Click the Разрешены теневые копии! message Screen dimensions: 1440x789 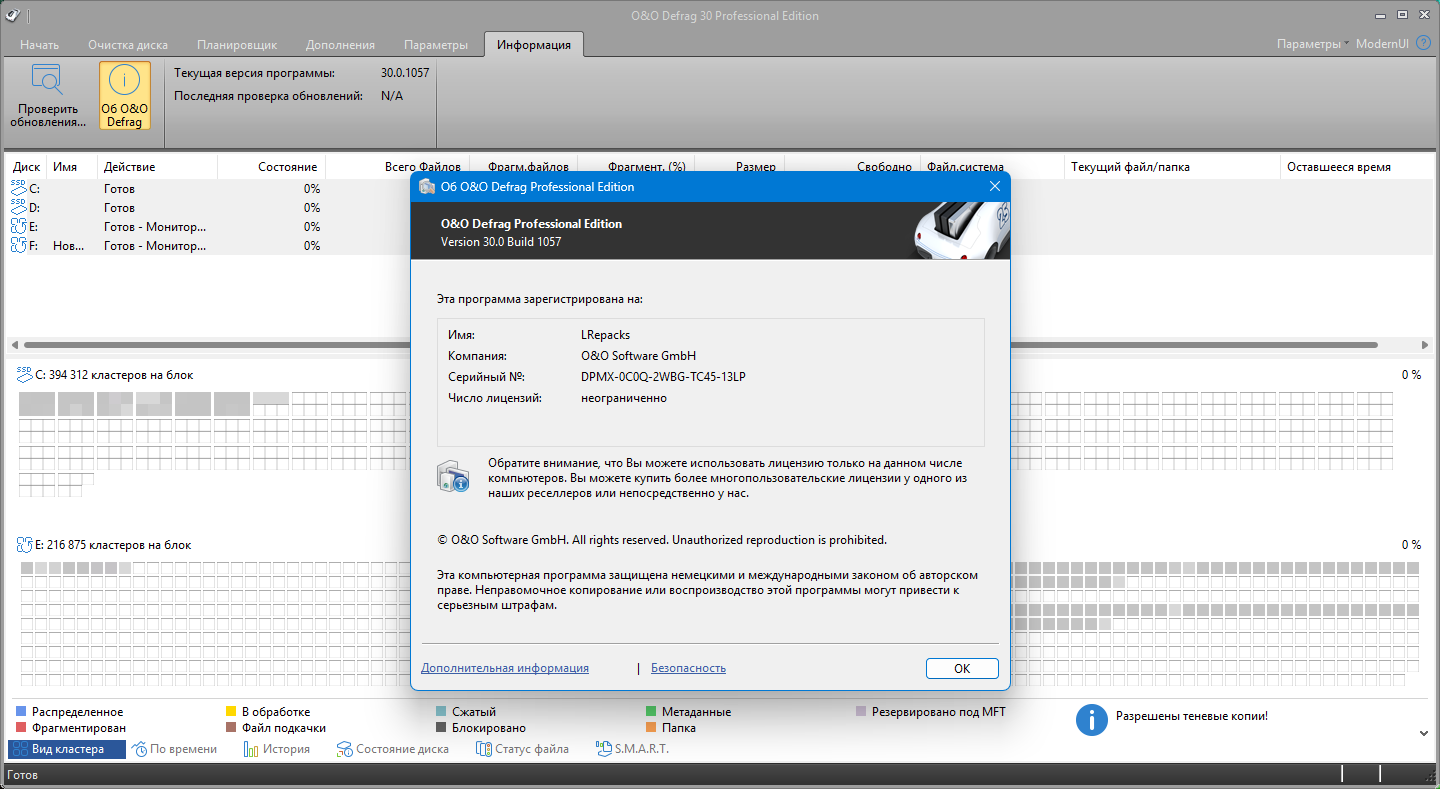1191,717
